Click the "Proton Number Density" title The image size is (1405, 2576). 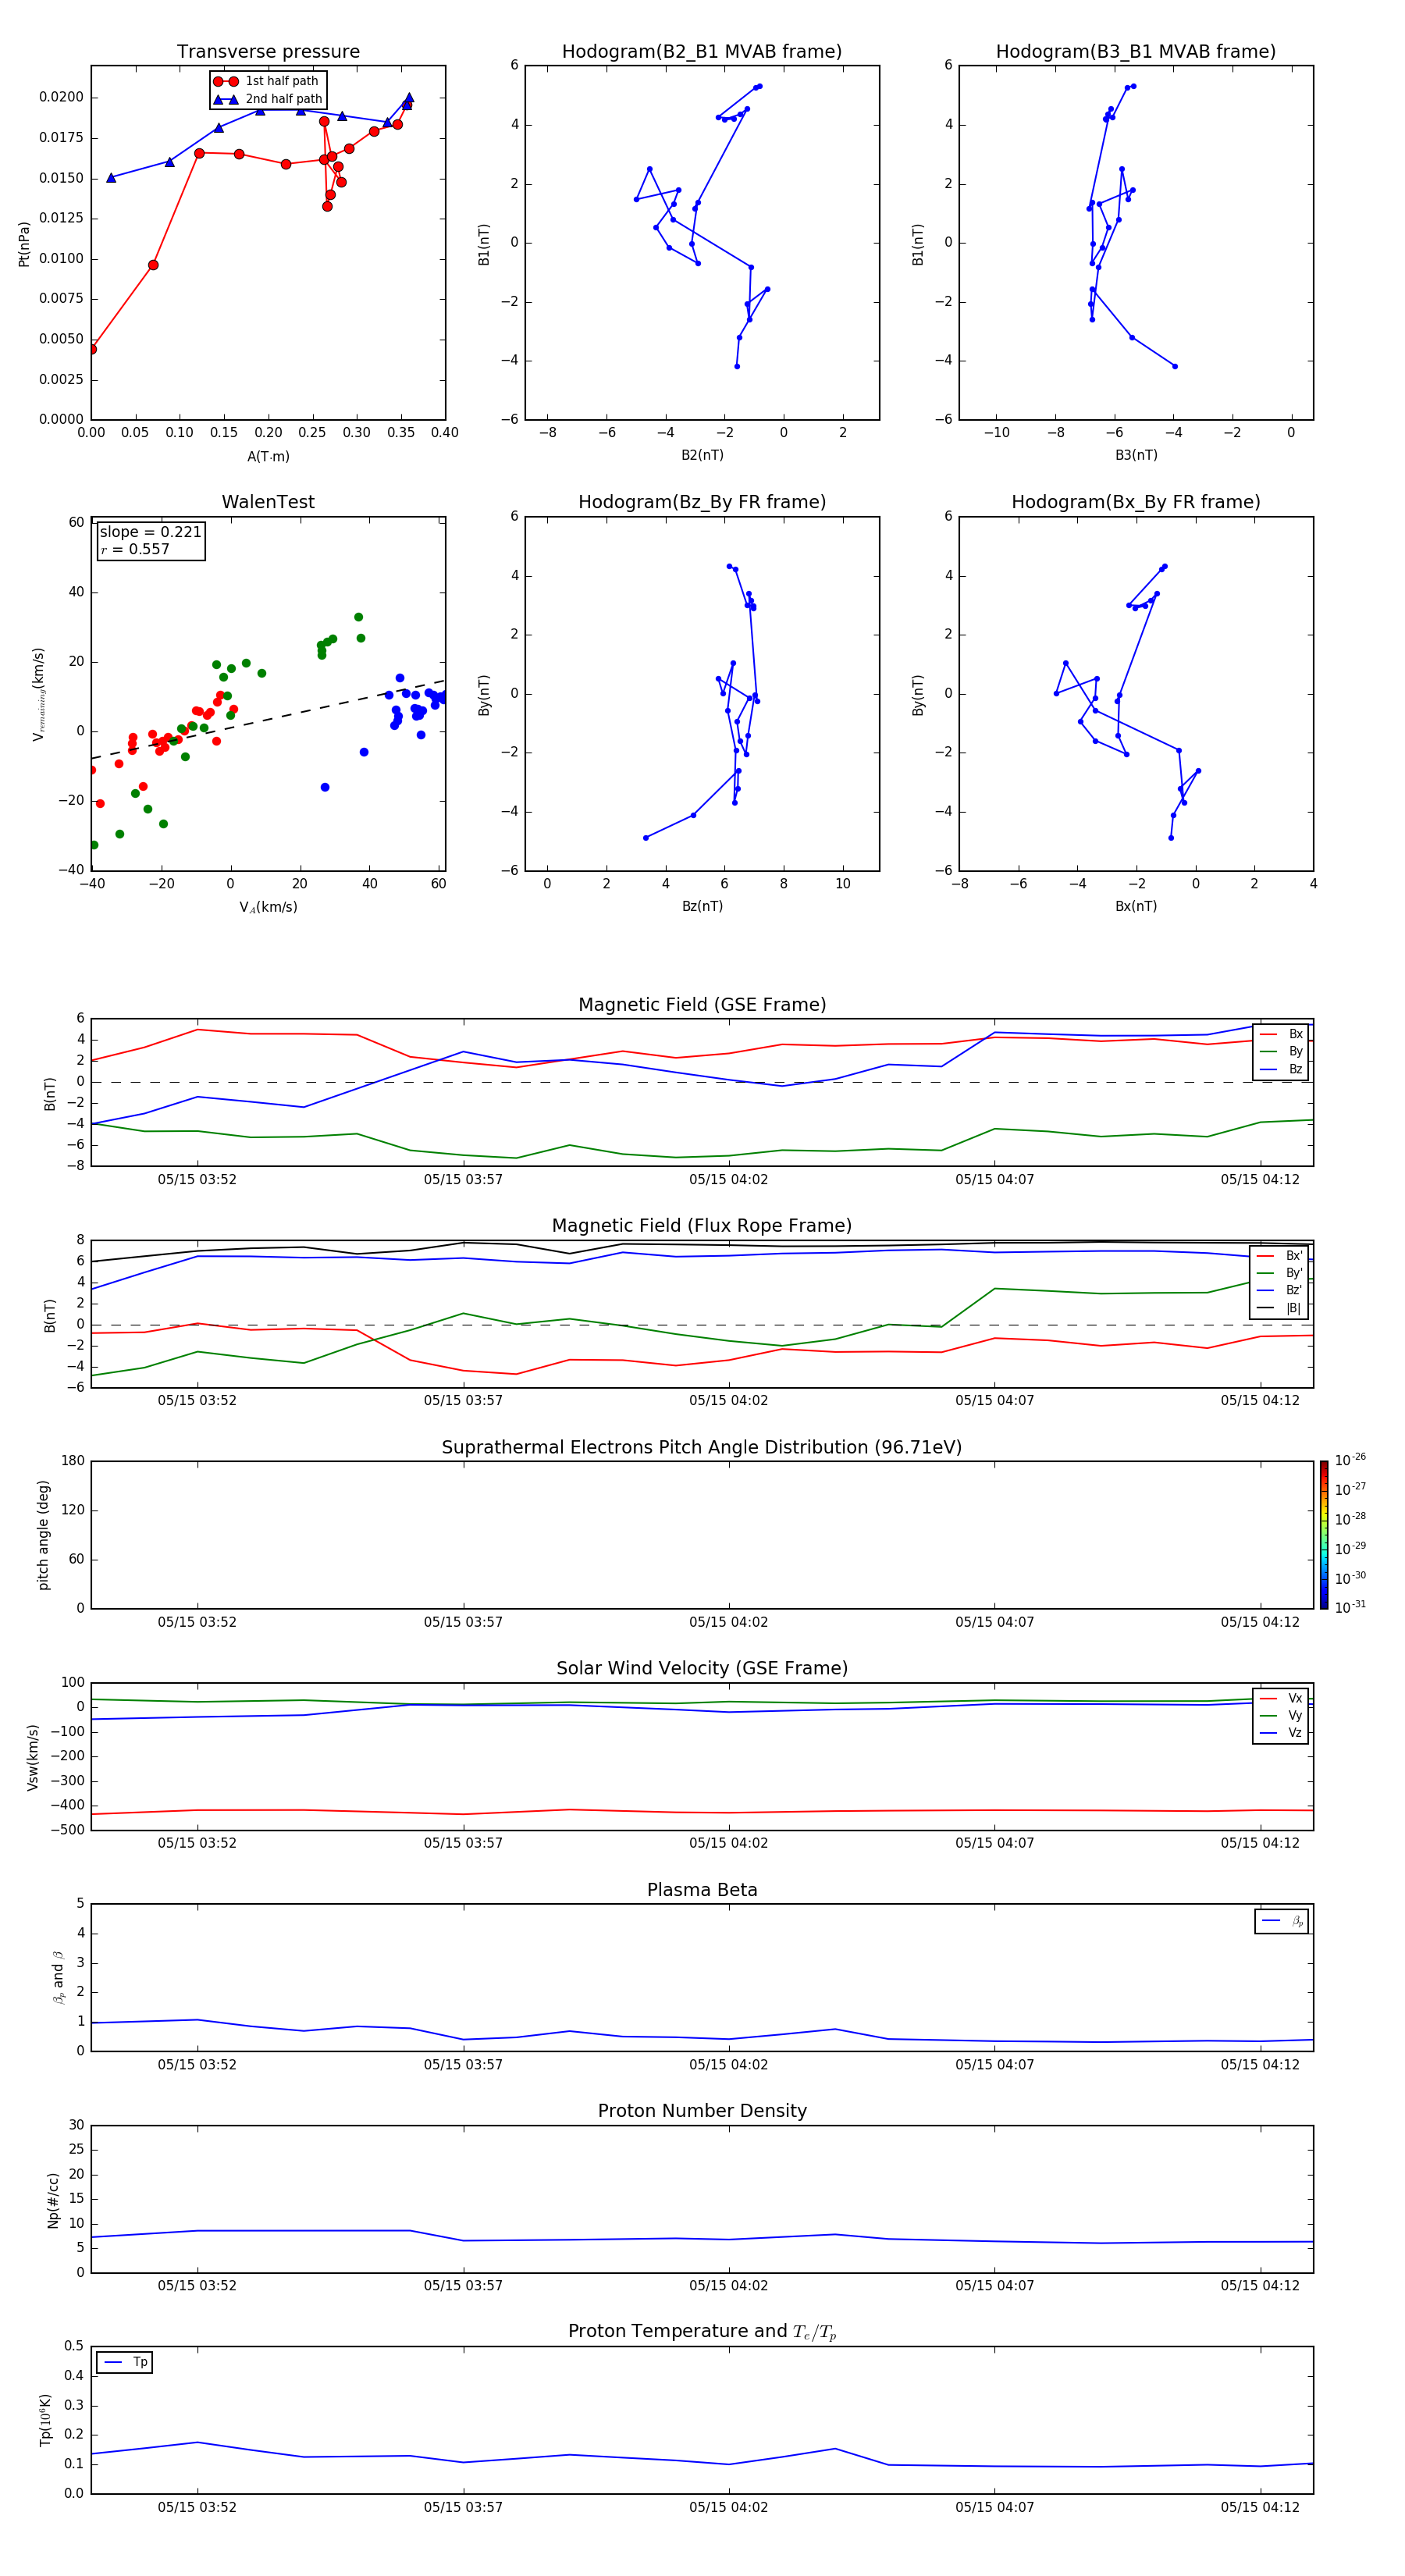tap(702, 2111)
